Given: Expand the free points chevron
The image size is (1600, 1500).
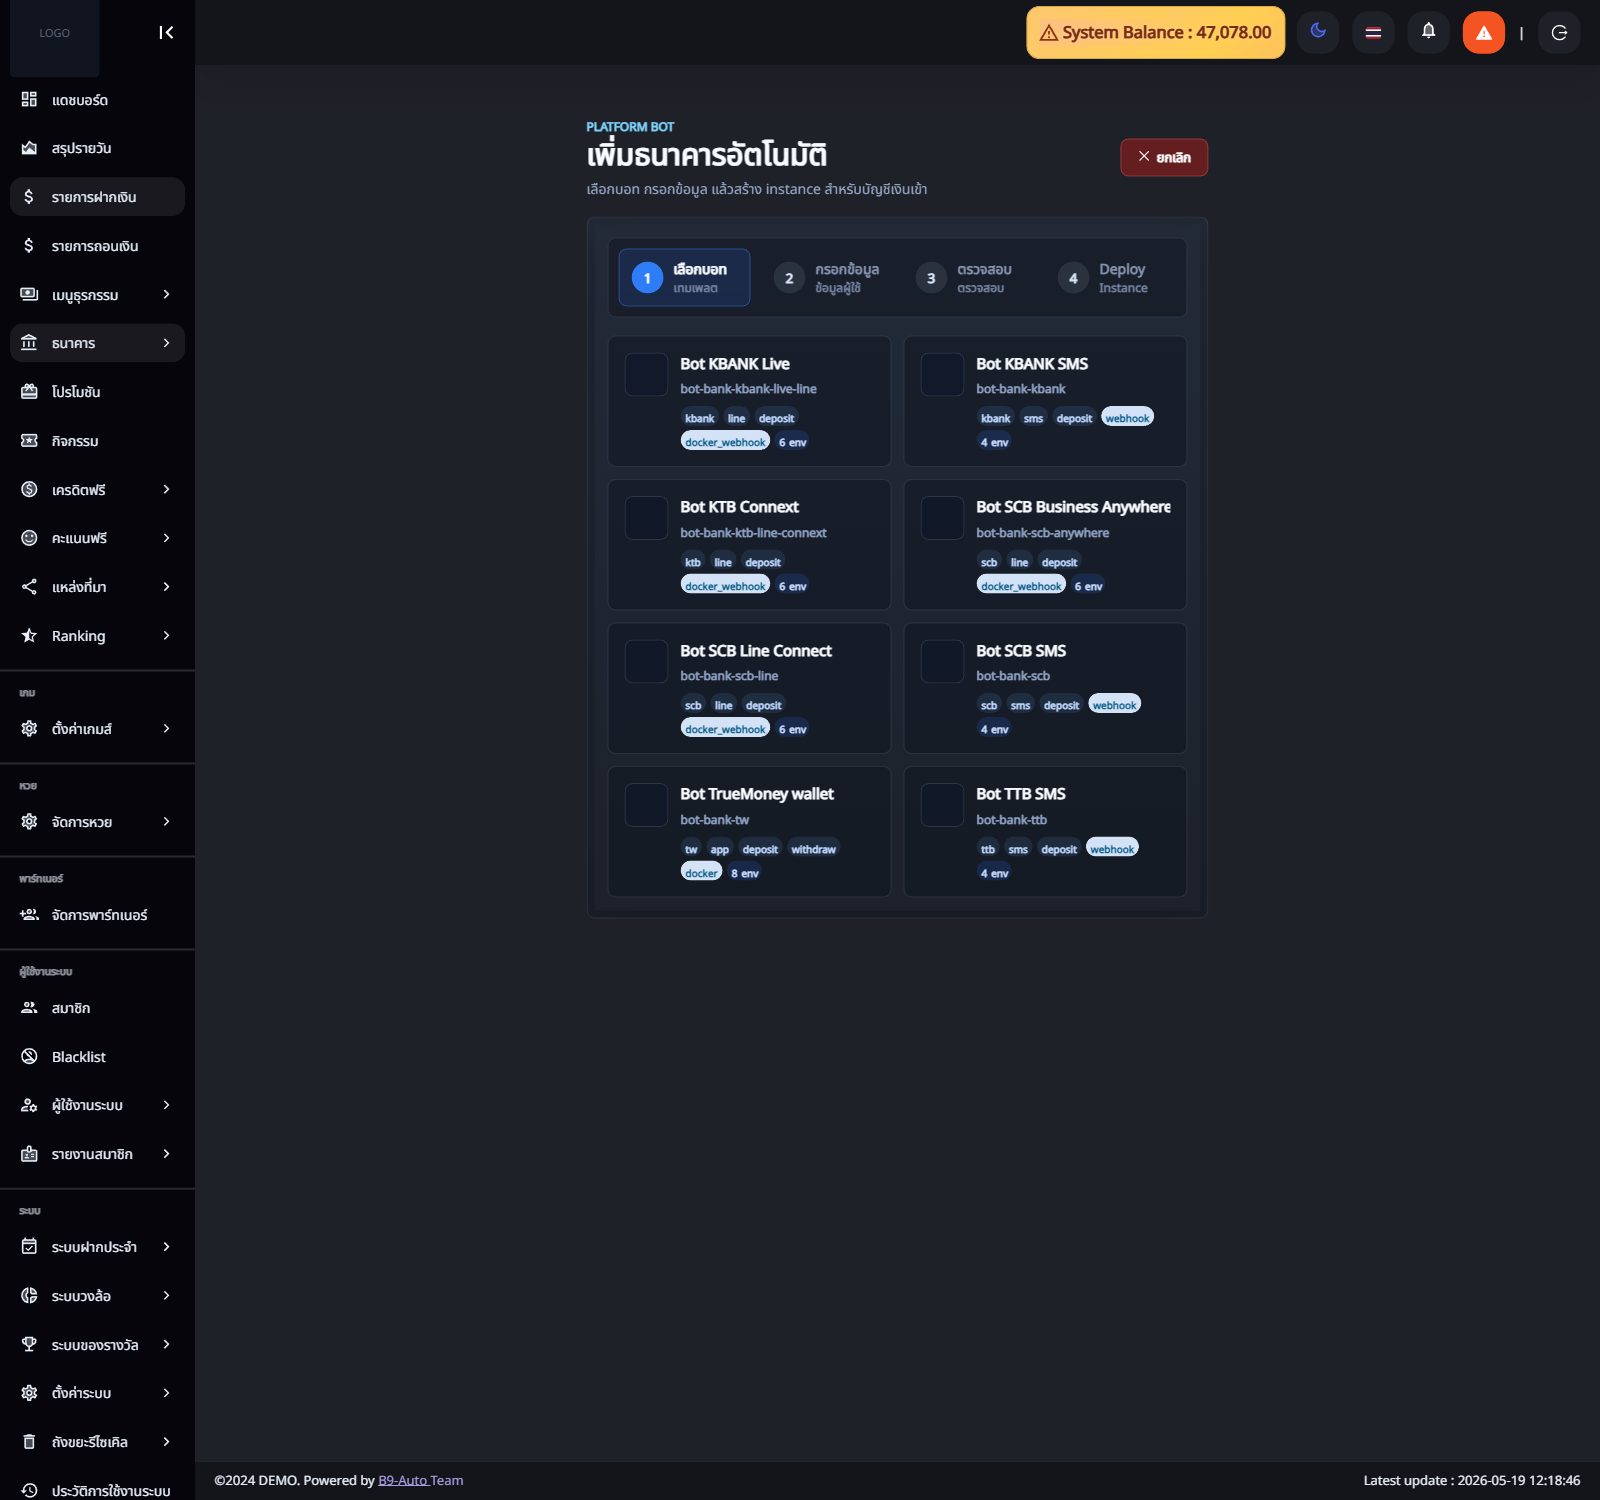Looking at the screenshot, I should point(166,538).
